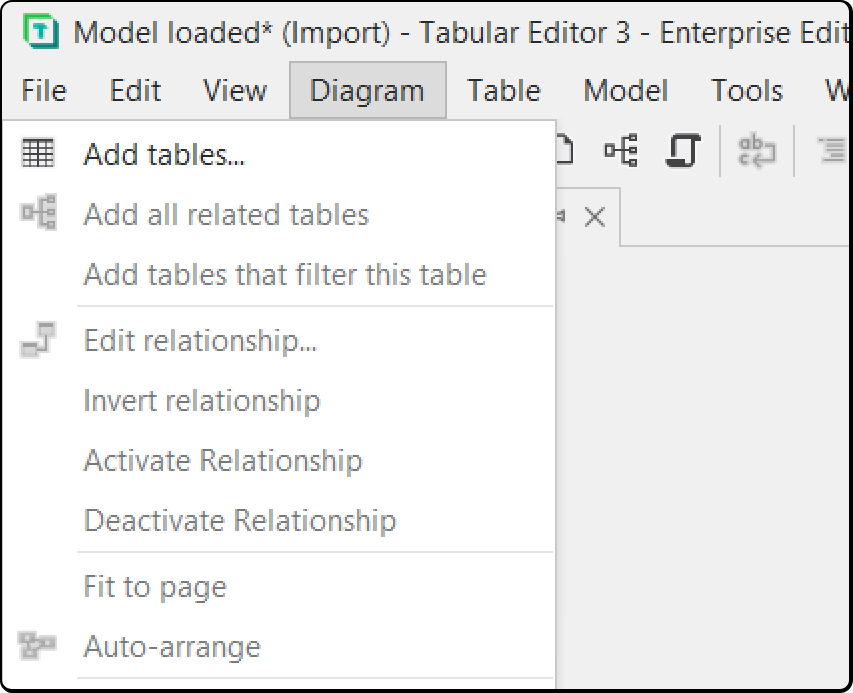The image size is (853, 693).
Task: Close the open Diagram menu
Action: click(368, 90)
